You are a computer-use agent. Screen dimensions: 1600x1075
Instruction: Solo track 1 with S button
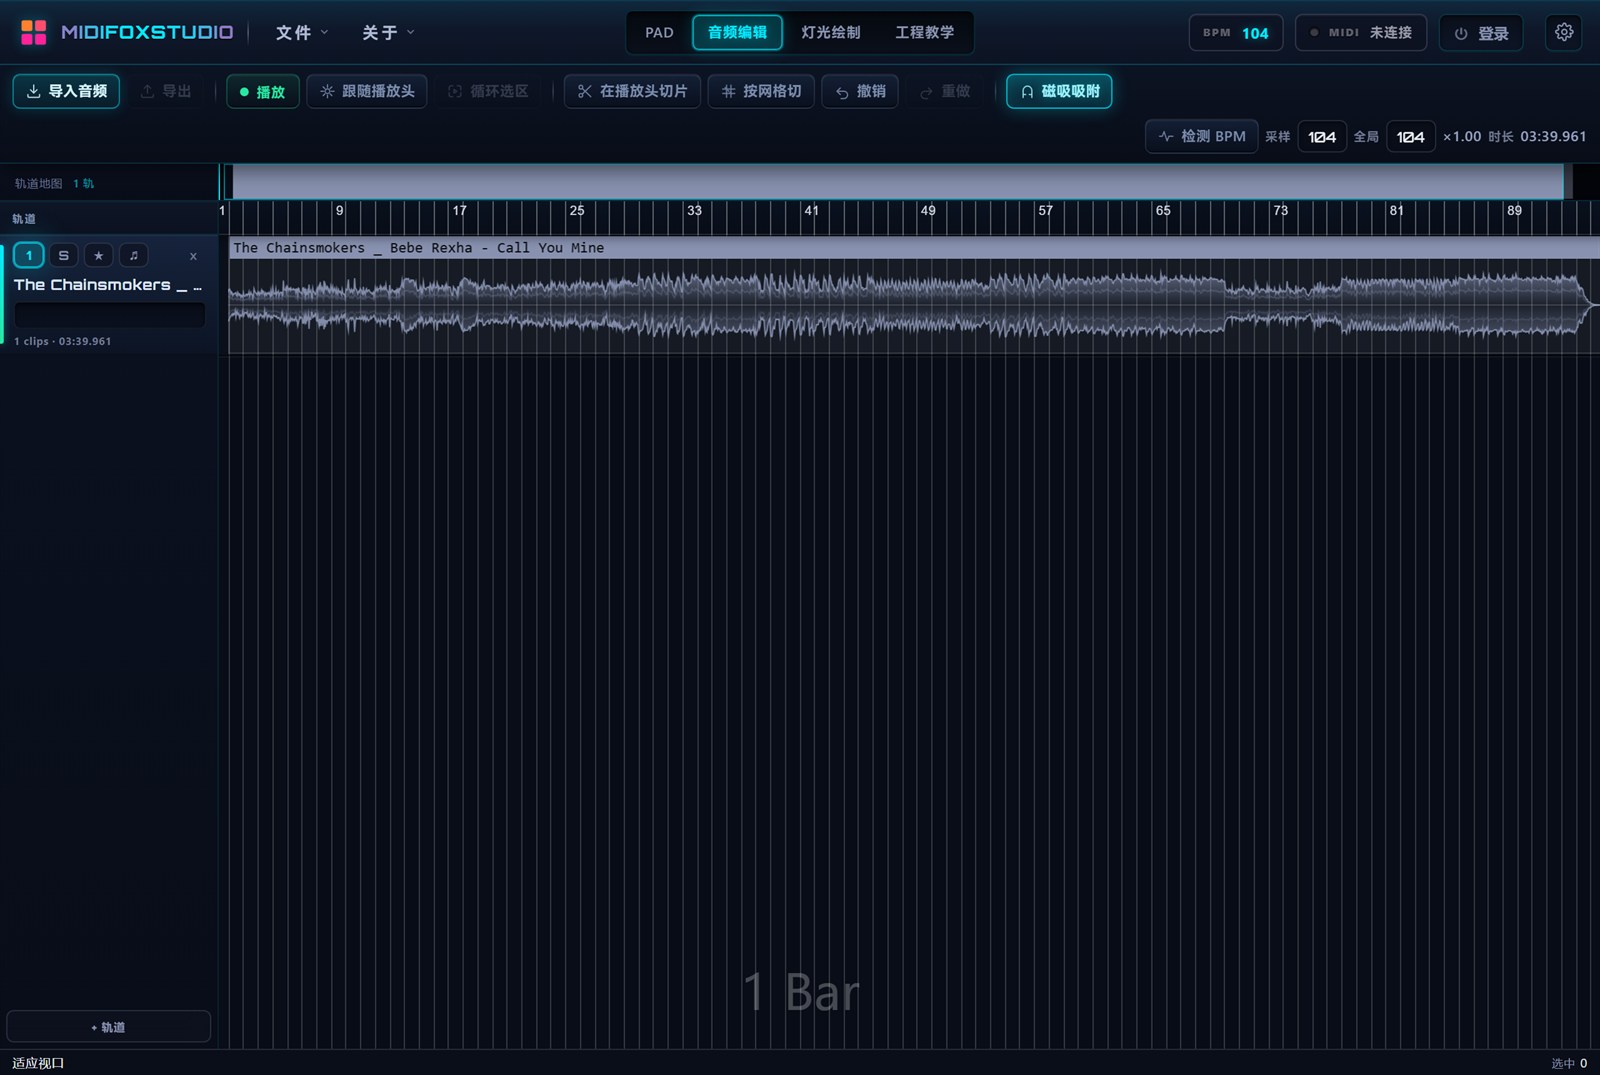[64, 256]
